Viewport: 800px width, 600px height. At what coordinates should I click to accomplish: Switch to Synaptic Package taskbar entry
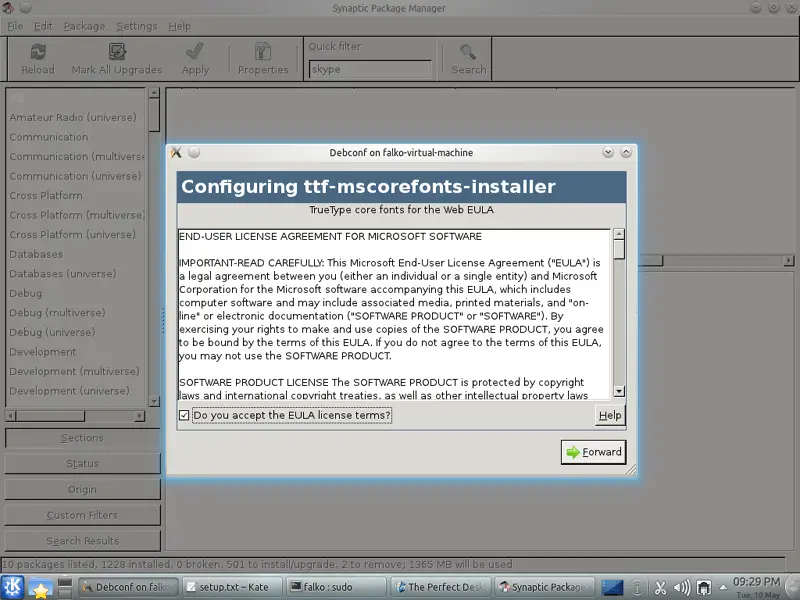click(x=544, y=587)
